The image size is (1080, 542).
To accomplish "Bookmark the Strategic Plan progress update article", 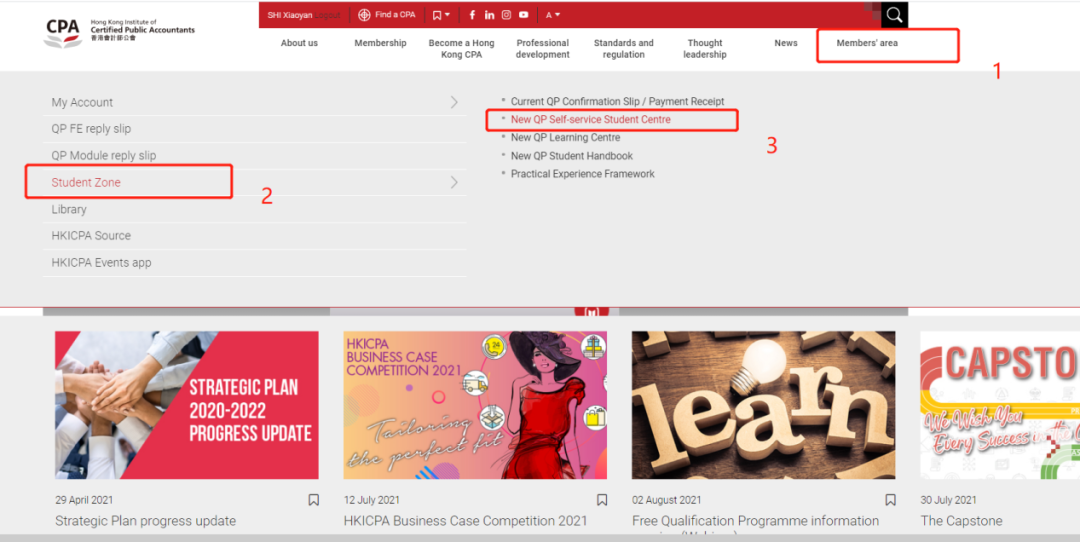I will tap(313, 500).
